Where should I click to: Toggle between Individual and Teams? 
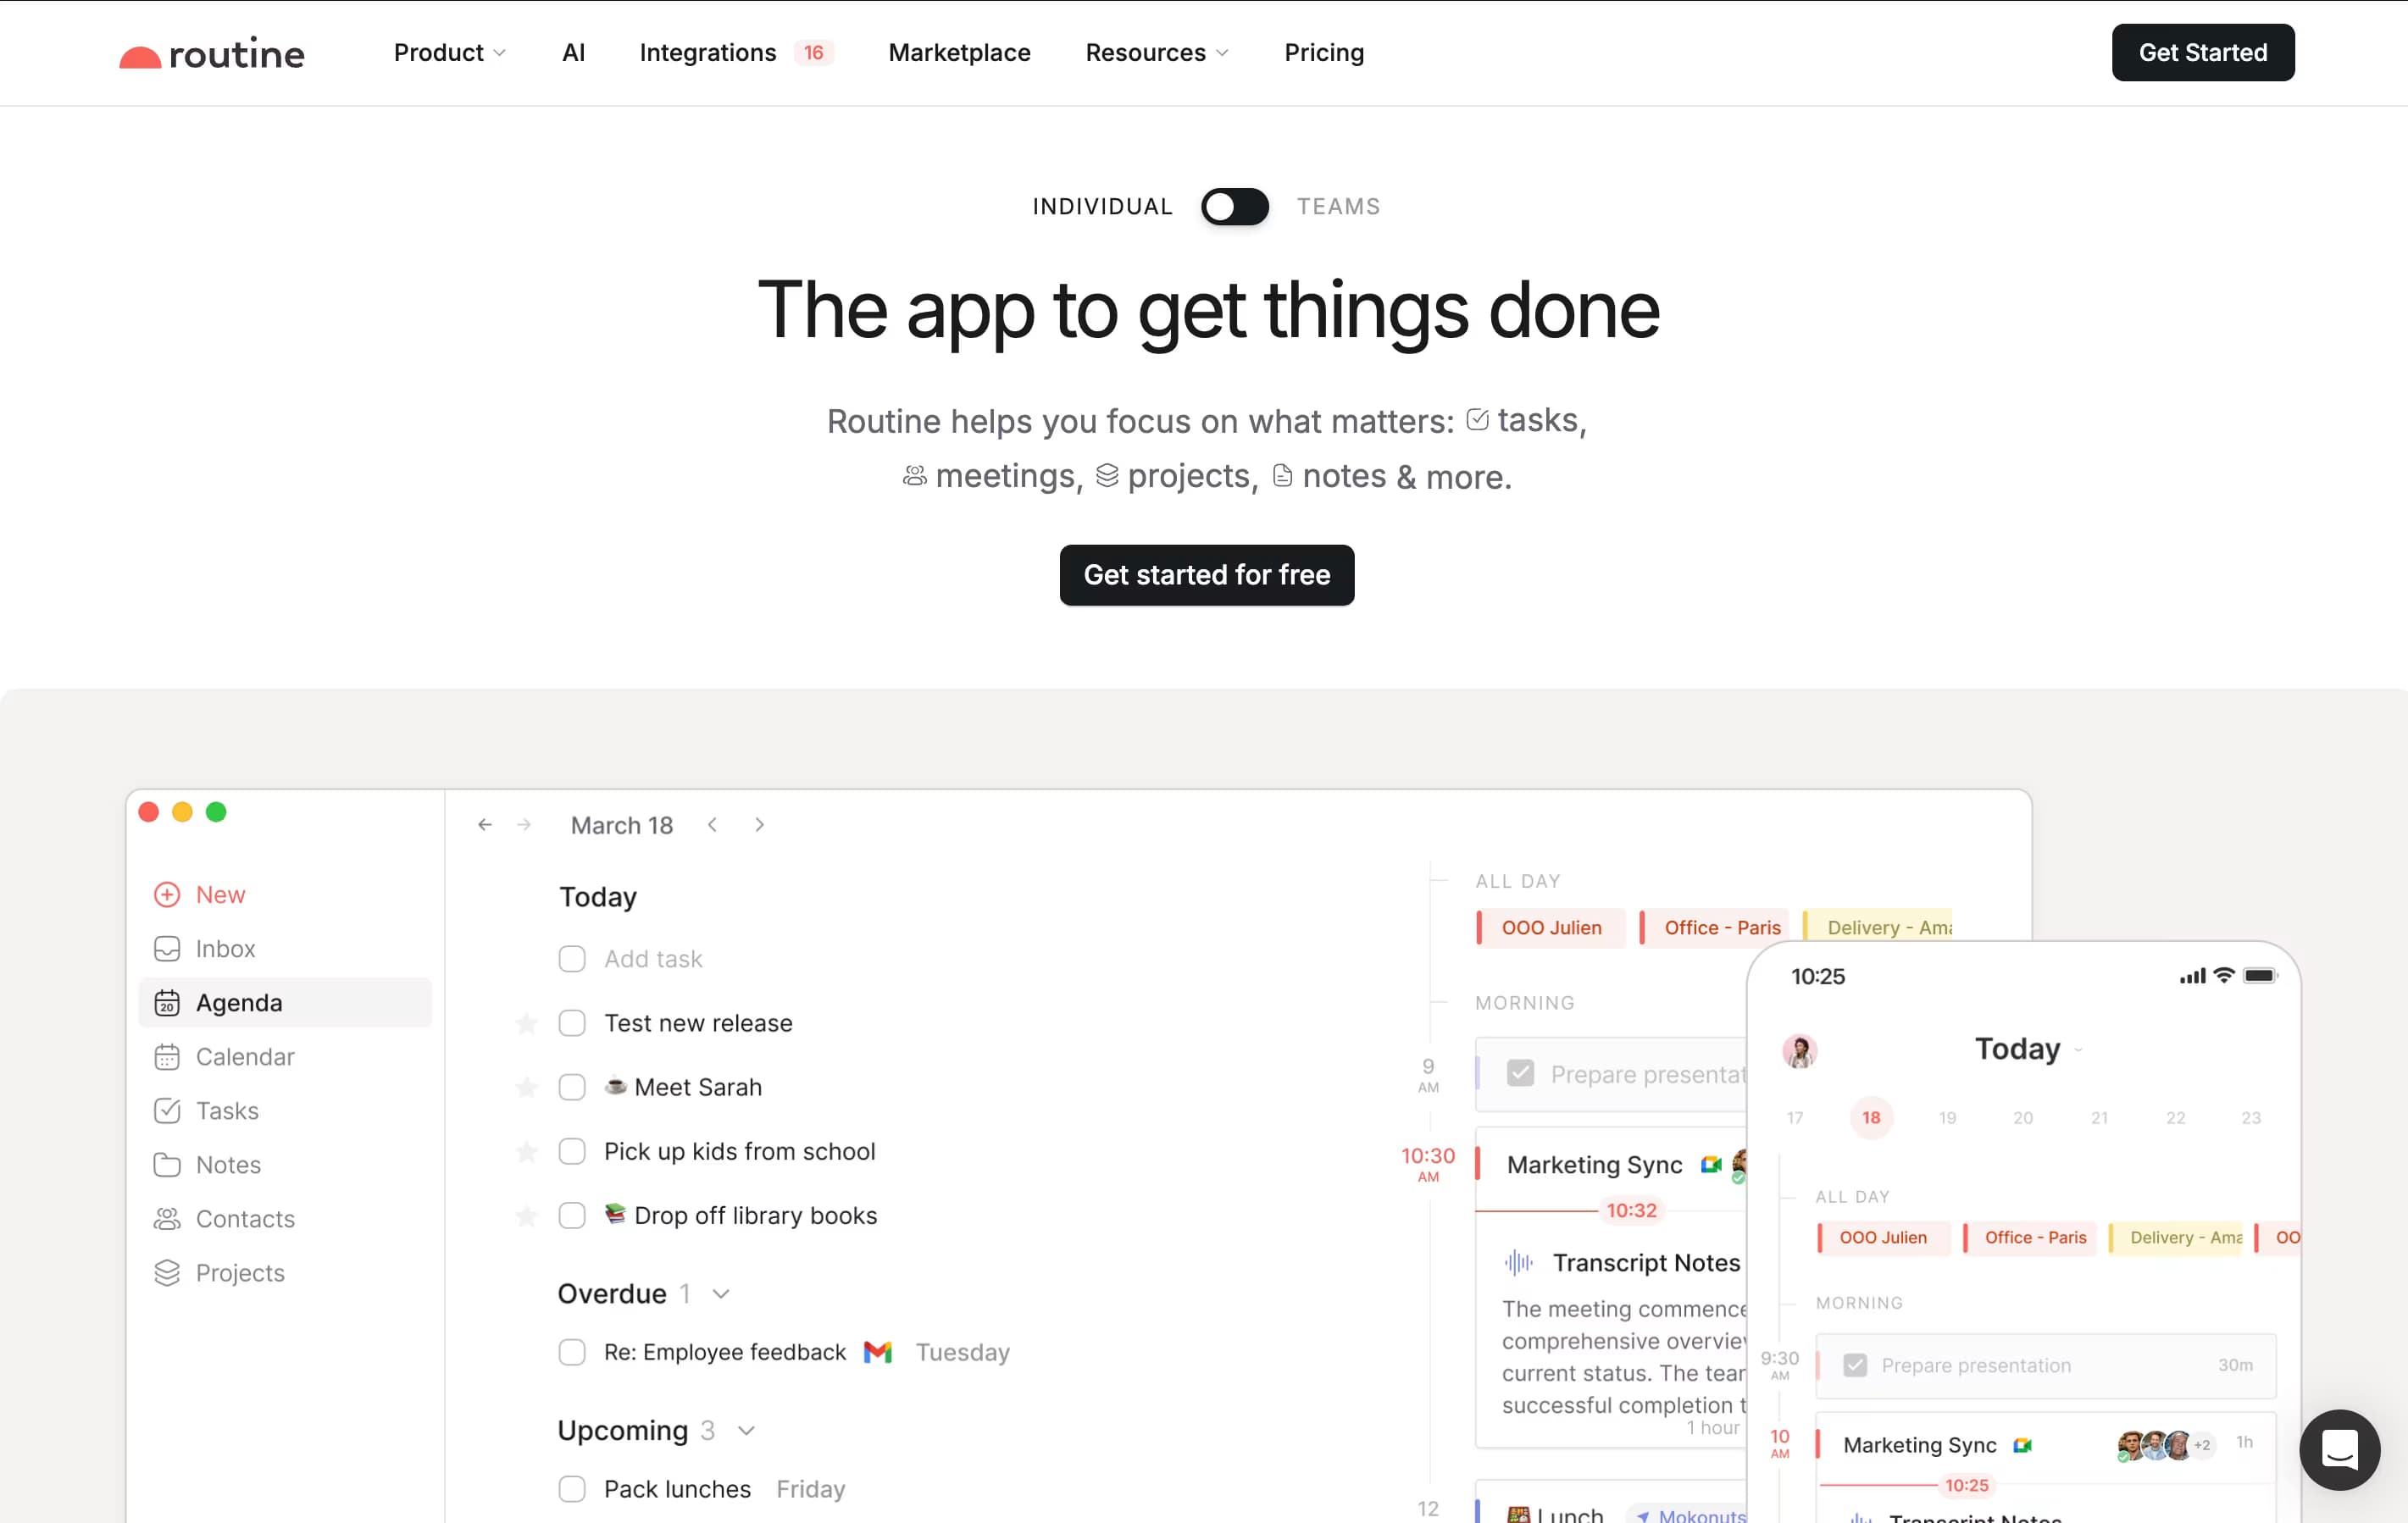[x=1234, y=206]
